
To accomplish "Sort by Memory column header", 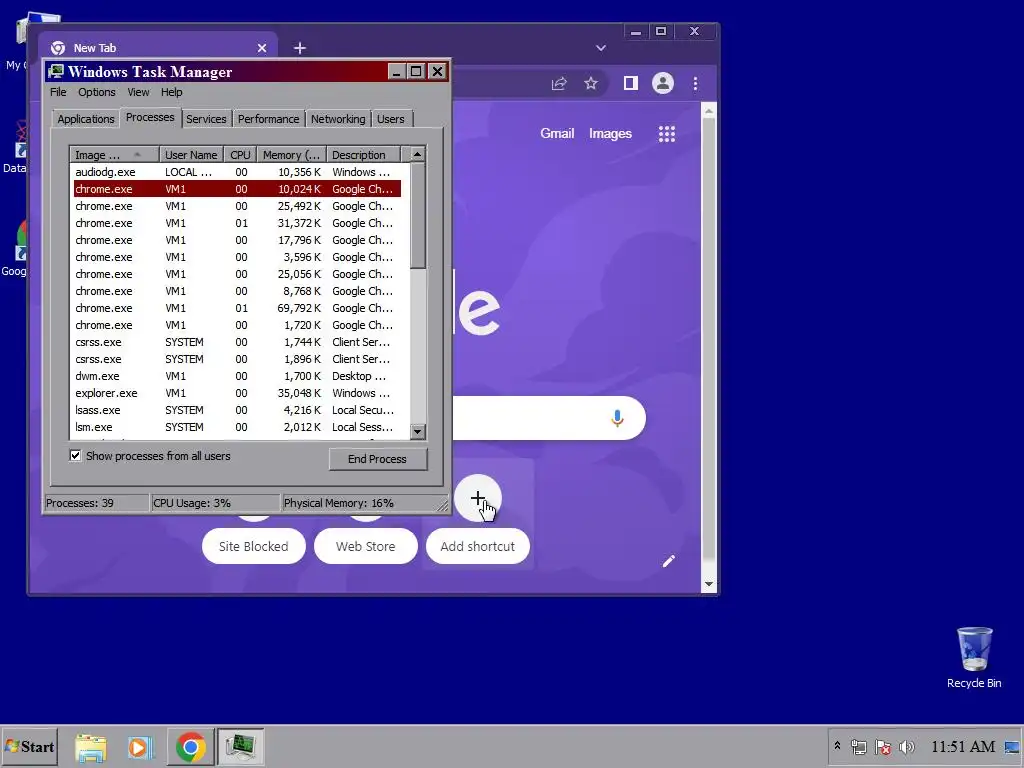I will pyautogui.click(x=291, y=155).
